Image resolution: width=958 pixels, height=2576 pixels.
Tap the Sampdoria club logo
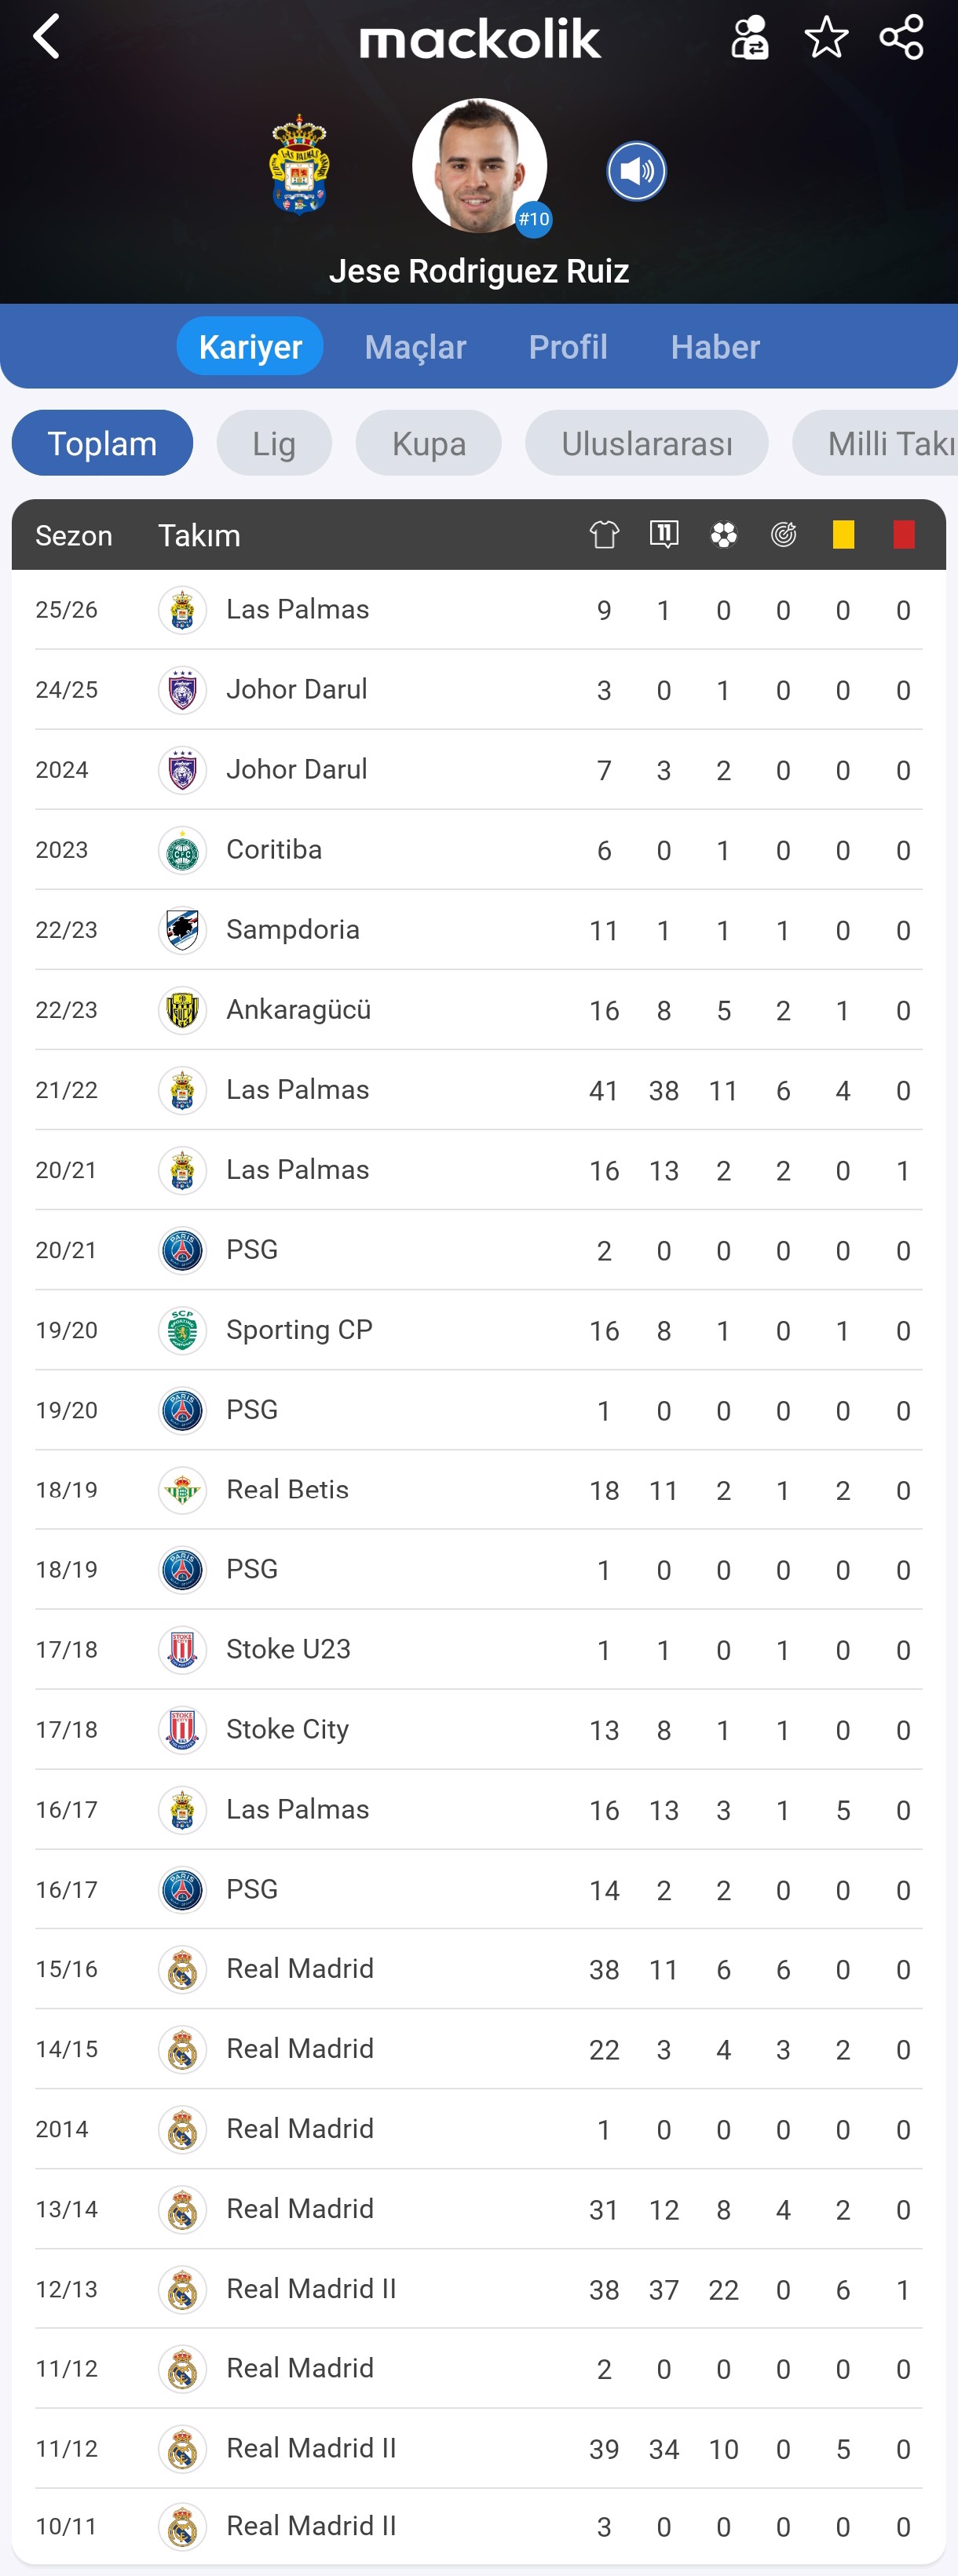coord(182,930)
